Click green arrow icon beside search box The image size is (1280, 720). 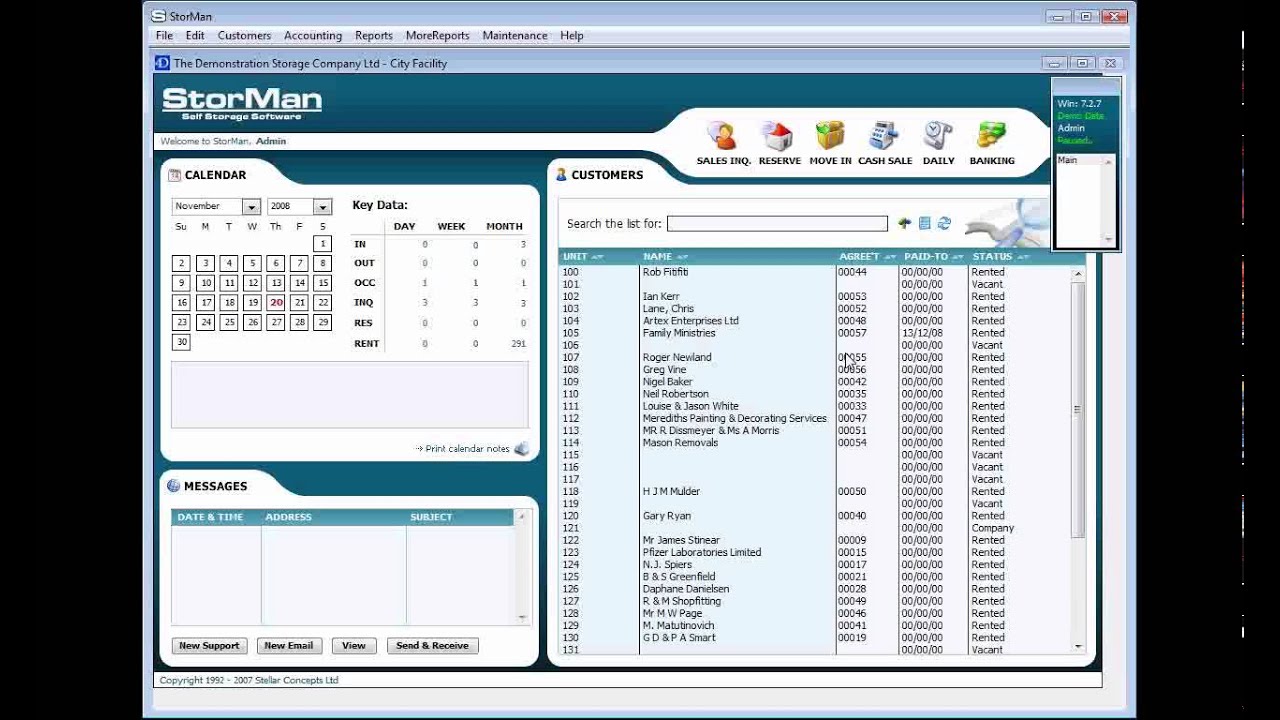pos(905,224)
